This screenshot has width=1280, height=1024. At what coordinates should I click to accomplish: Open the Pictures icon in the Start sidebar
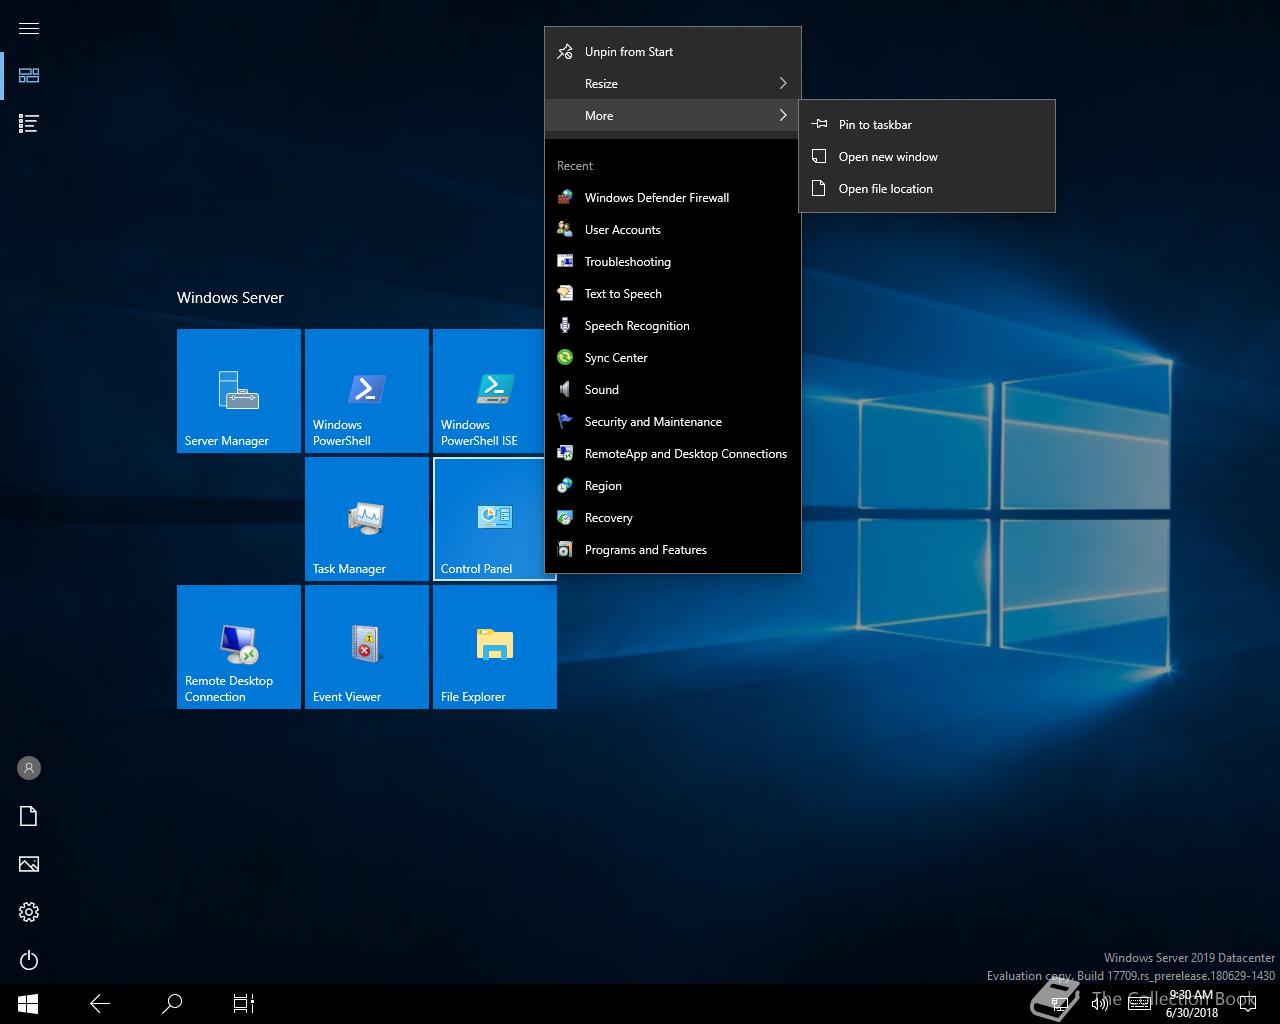point(29,864)
